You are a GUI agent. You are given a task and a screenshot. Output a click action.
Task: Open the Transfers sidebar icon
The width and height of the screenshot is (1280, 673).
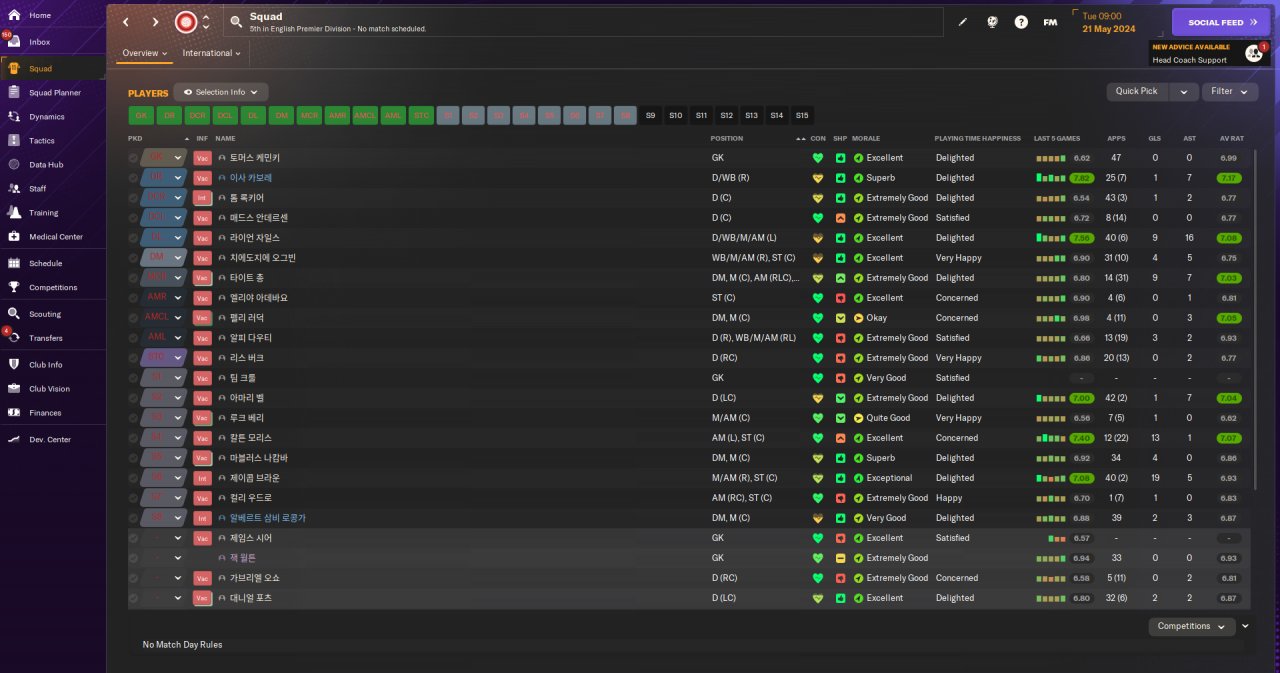click(14, 338)
